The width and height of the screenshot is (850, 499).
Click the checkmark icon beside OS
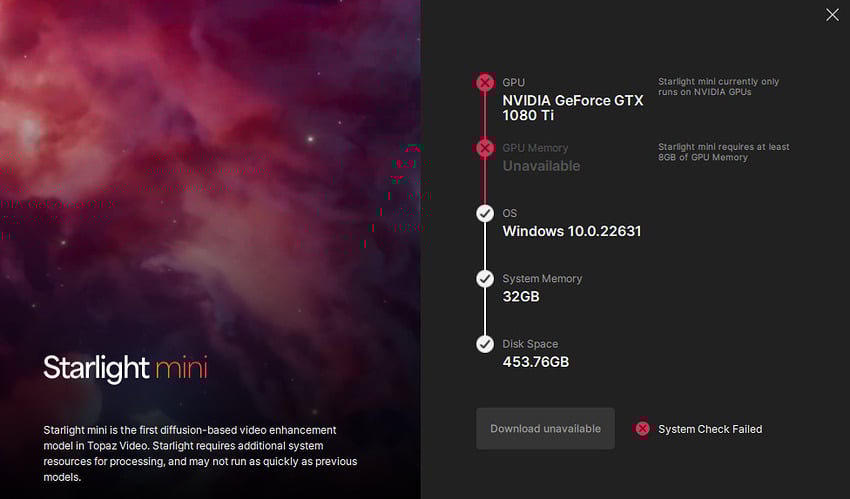[485, 213]
